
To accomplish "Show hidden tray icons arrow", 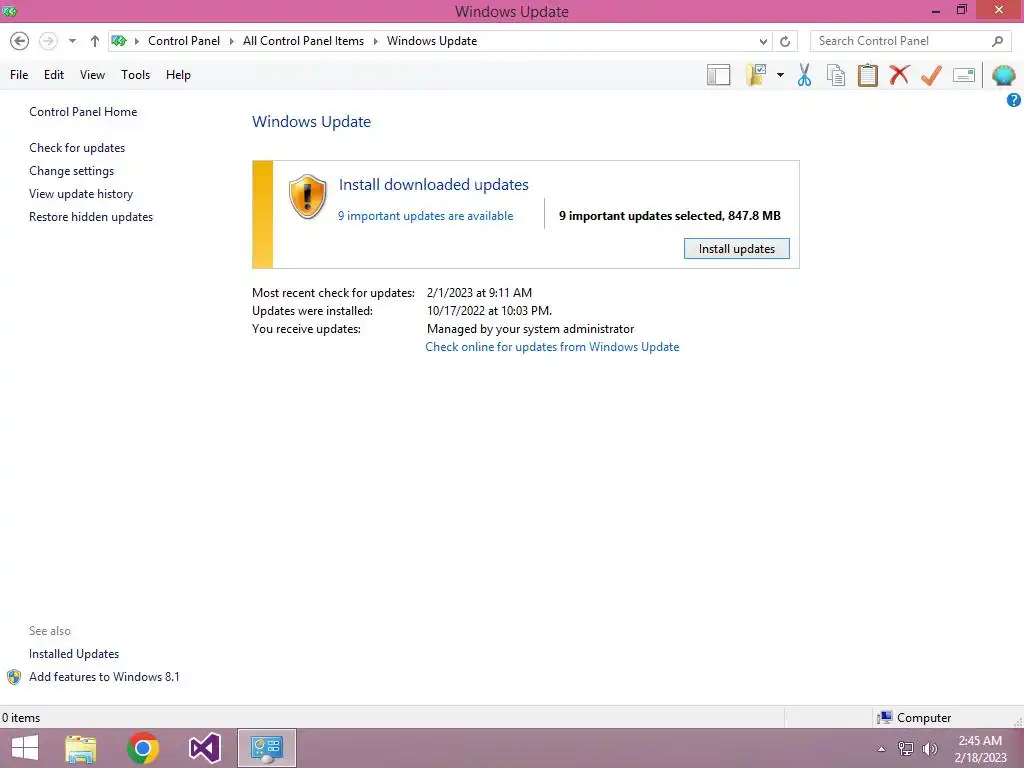I will (882, 749).
